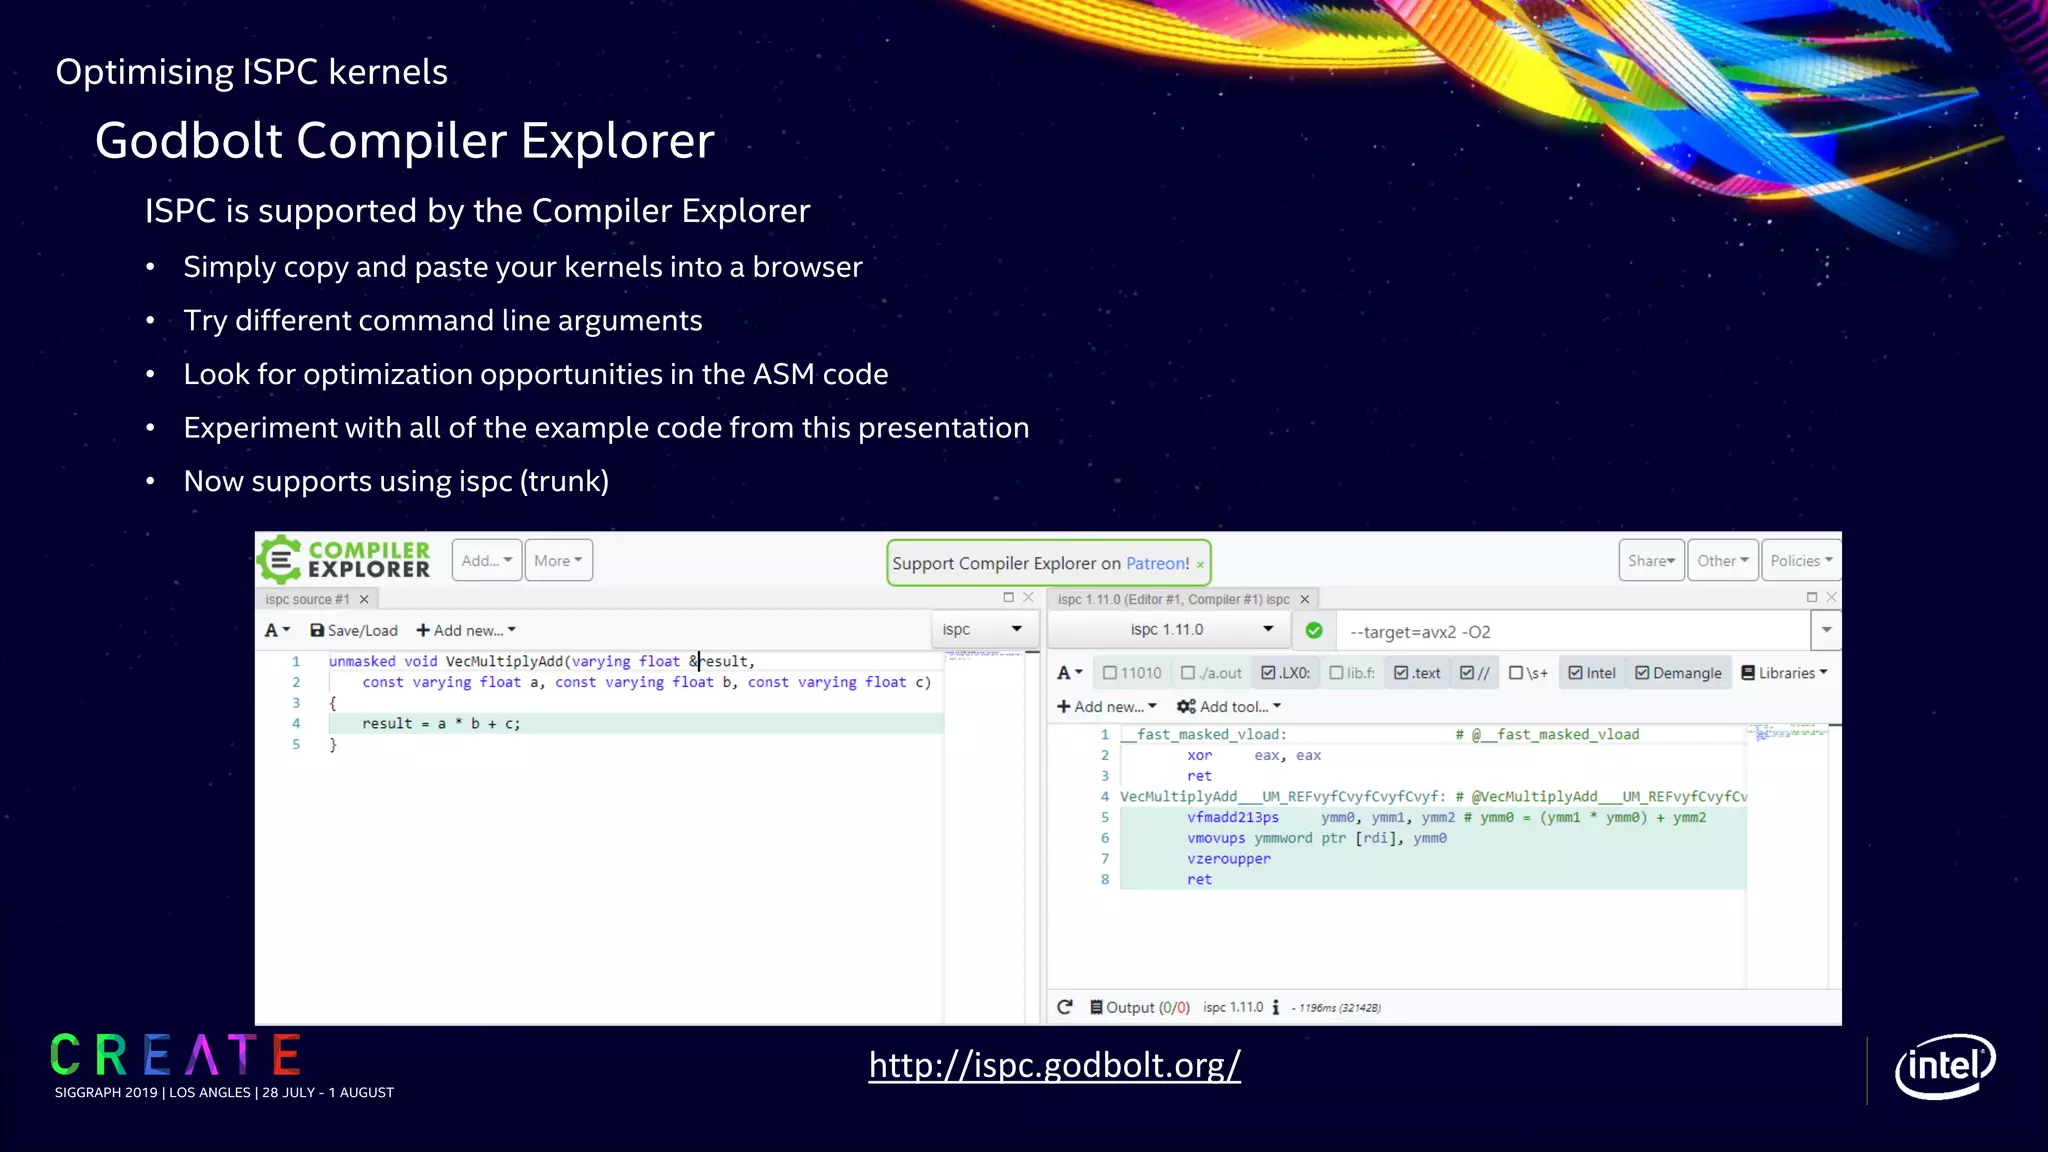The image size is (2048, 1152).
Task: Open the Policies dropdown
Action: coord(1801,561)
